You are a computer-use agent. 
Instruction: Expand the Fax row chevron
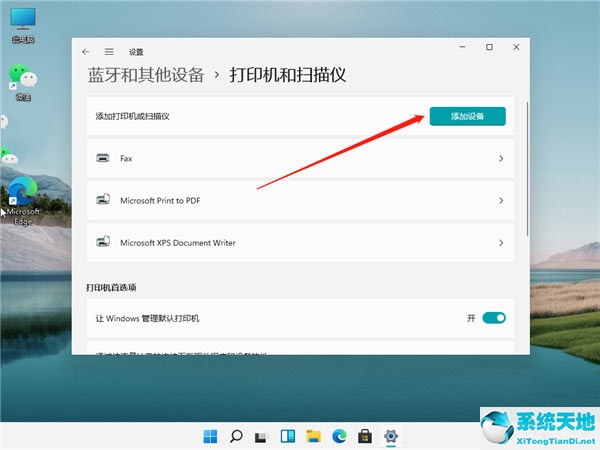pos(501,158)
